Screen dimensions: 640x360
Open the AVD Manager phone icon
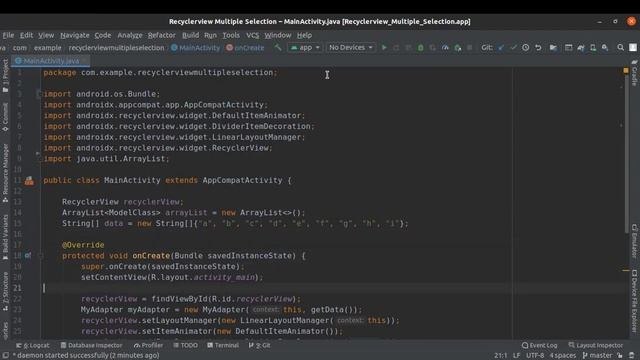click(x=593, y=48)
